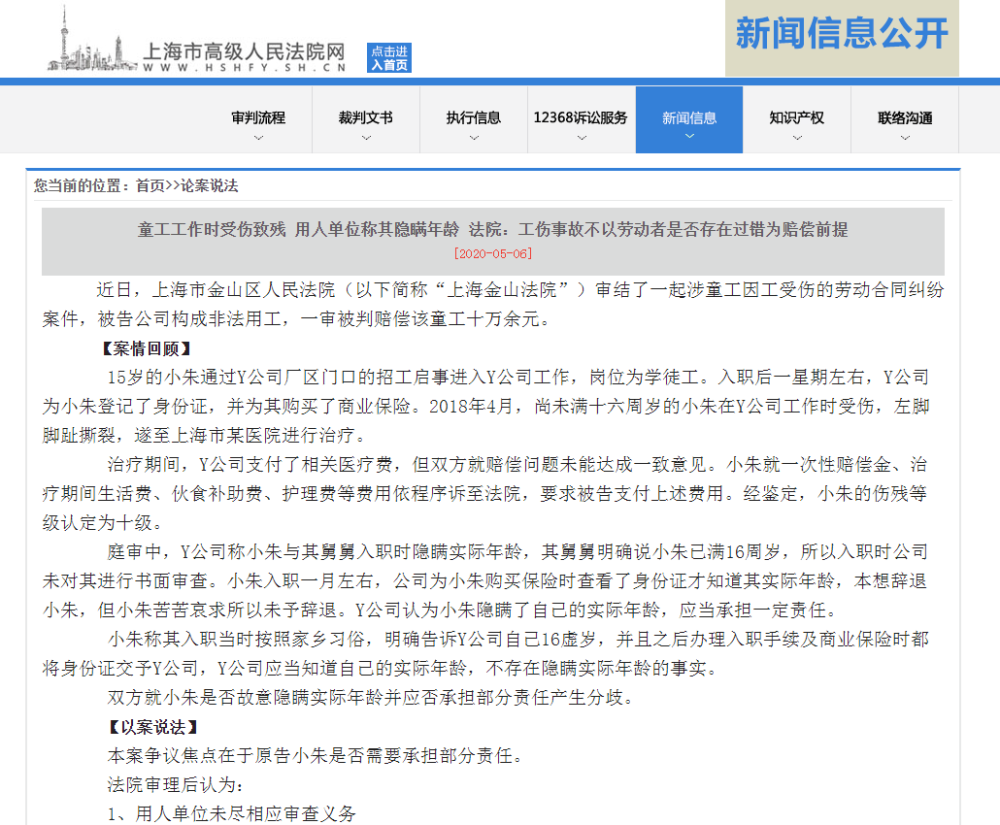Open the 12368诉讼服务 menu

click(x=581, y=118)
